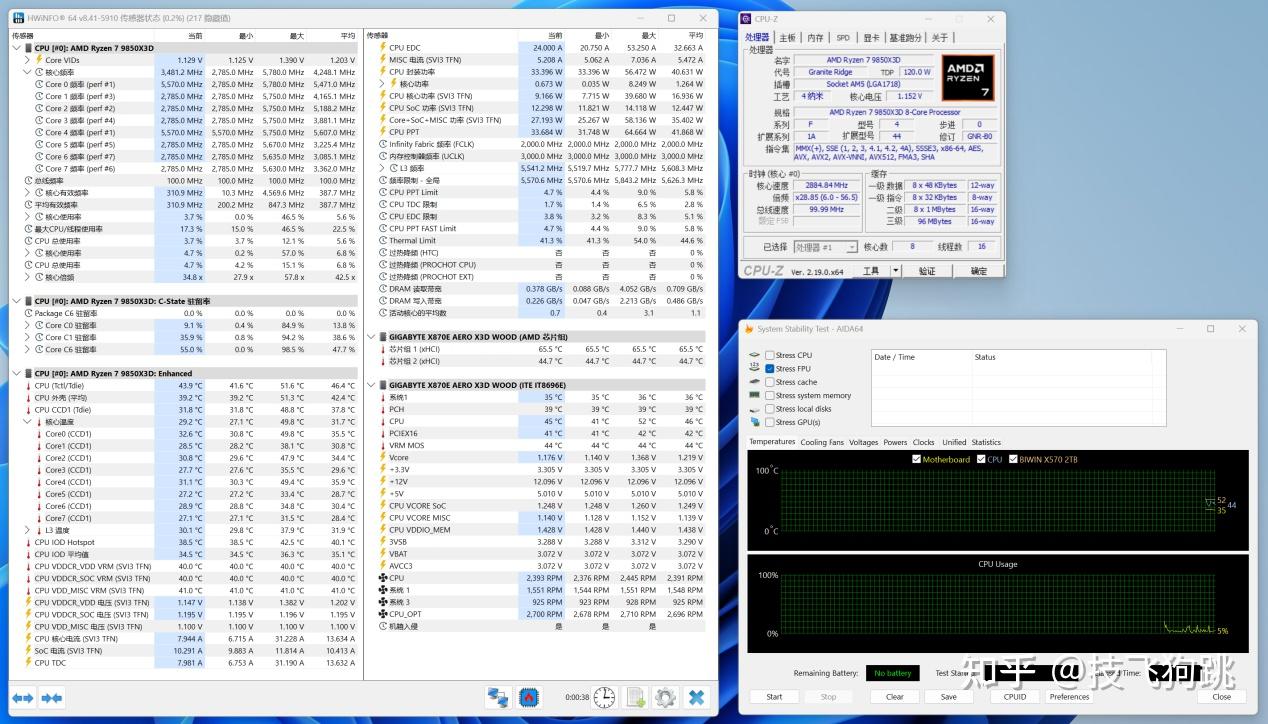Click fan icon of CPU 2,393 RPM row
This screenshot has height=724, width=1268.
click(x=382, y=578)
